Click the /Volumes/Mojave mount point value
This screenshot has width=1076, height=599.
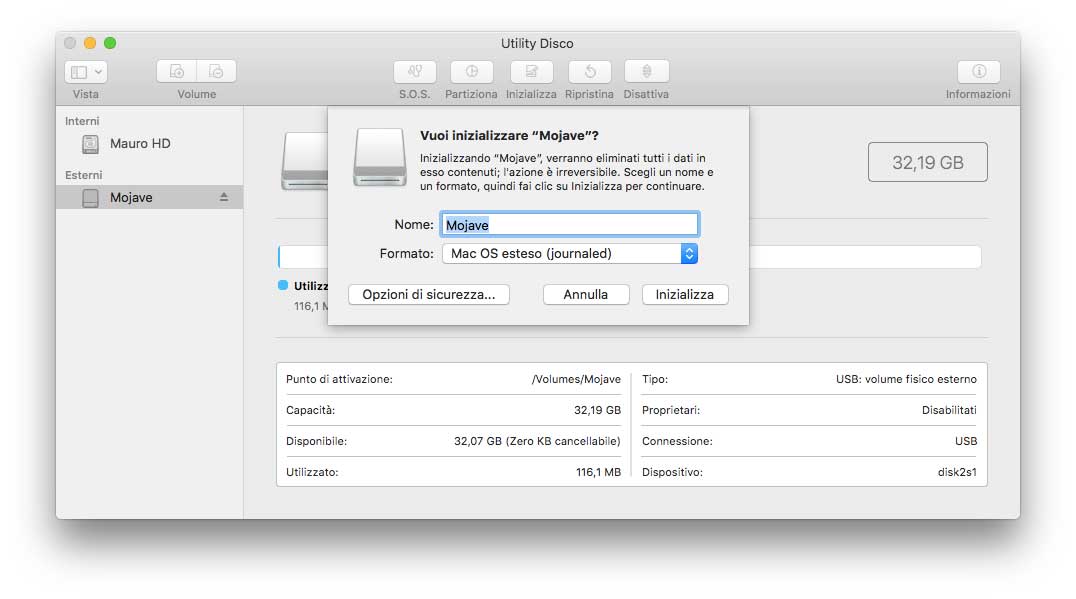576,379
